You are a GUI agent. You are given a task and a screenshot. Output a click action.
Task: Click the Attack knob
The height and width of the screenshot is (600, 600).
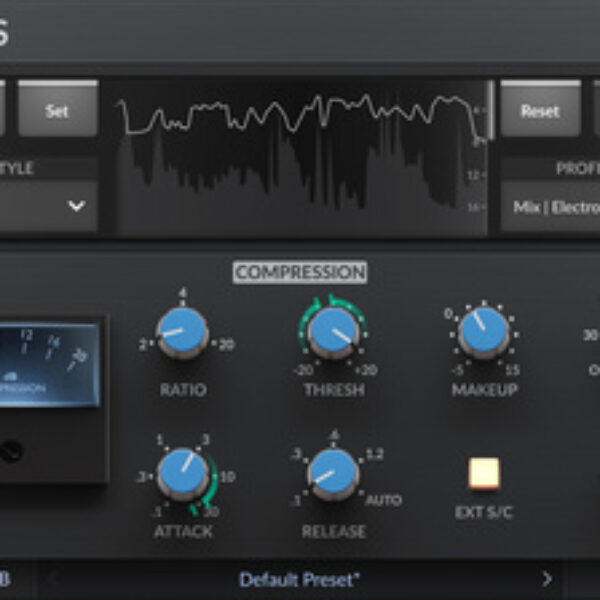(183, 474)
